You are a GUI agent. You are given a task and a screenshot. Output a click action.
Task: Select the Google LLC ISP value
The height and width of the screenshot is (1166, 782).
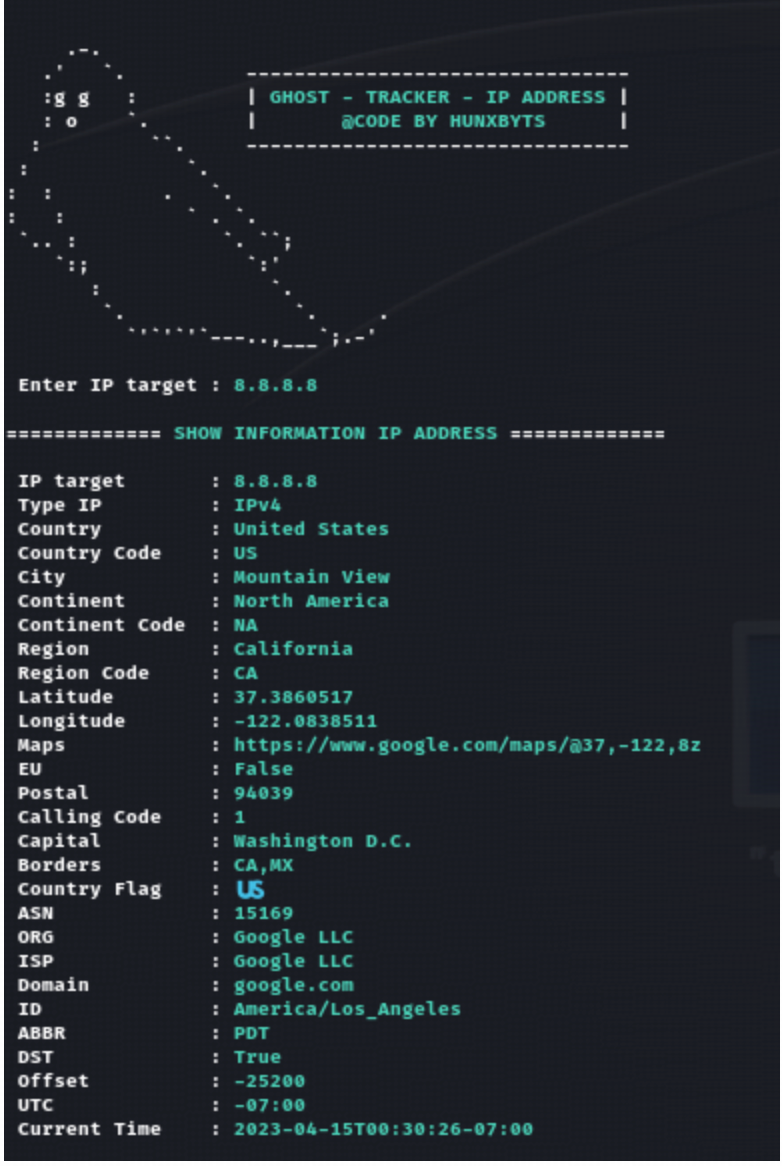pos(293,962)
